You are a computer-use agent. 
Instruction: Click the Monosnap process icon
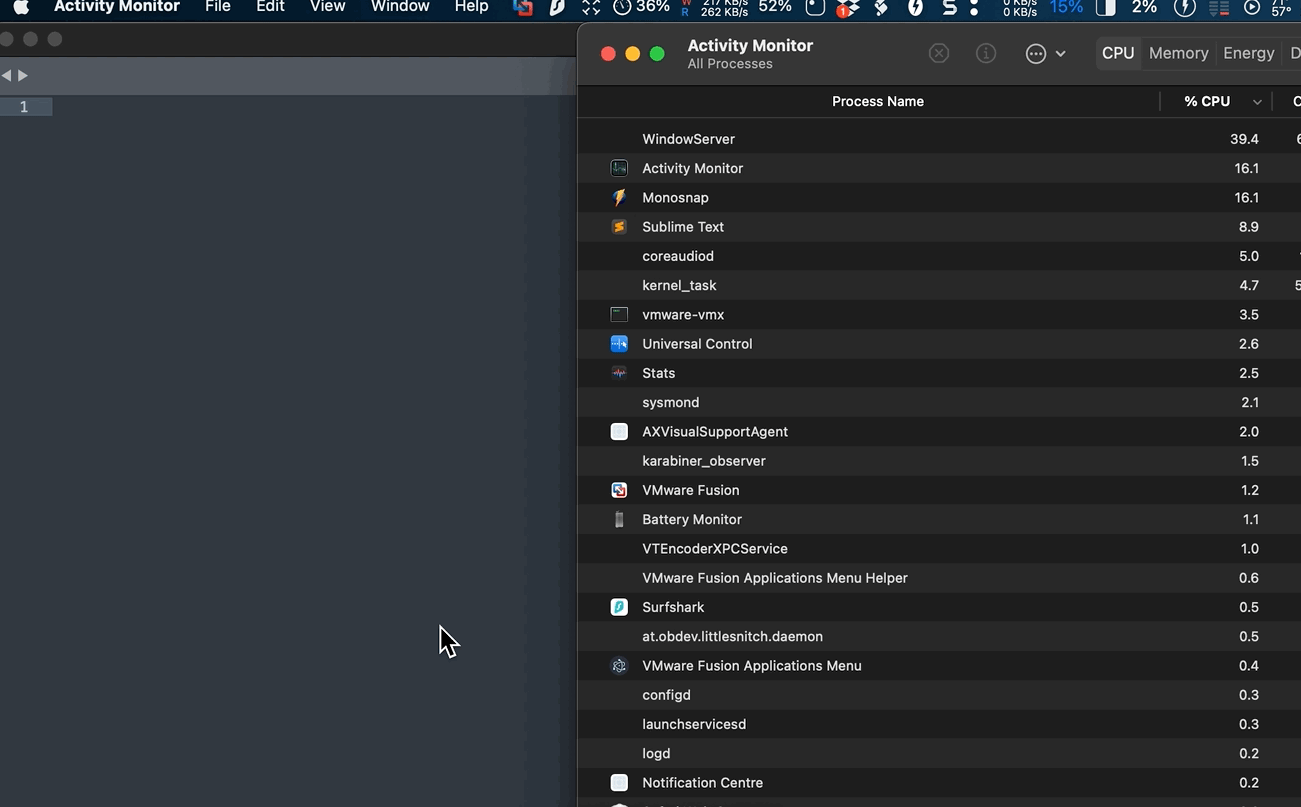click(x=619, y=198)
